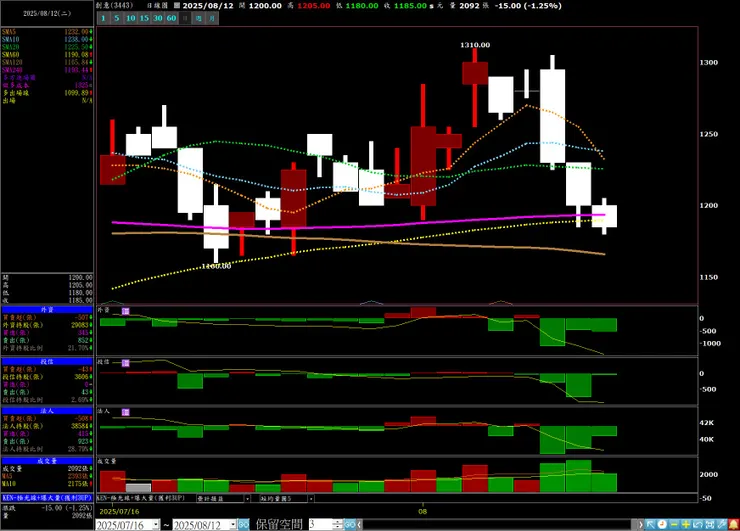Click the date label 2025/08/12(二) top-left
Screen dimensions: 740x531
click(47, 14)
